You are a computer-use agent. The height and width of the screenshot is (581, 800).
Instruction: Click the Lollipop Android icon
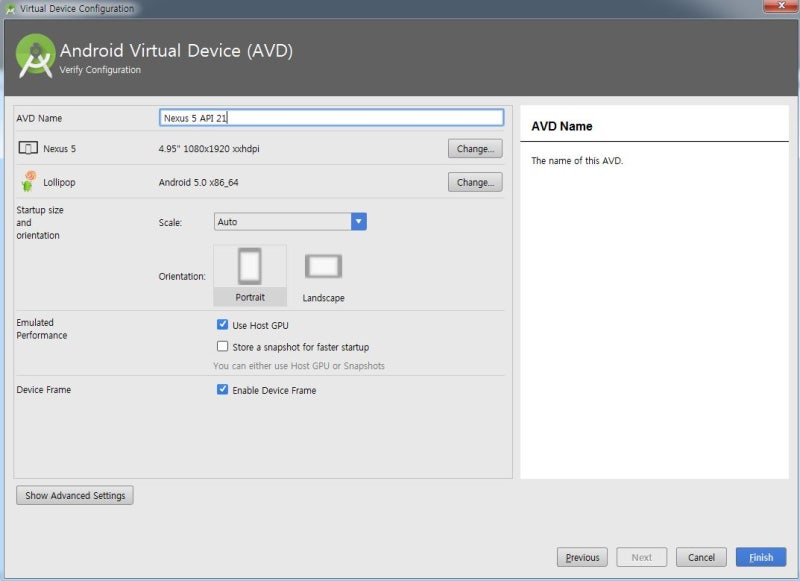[28, 182]
